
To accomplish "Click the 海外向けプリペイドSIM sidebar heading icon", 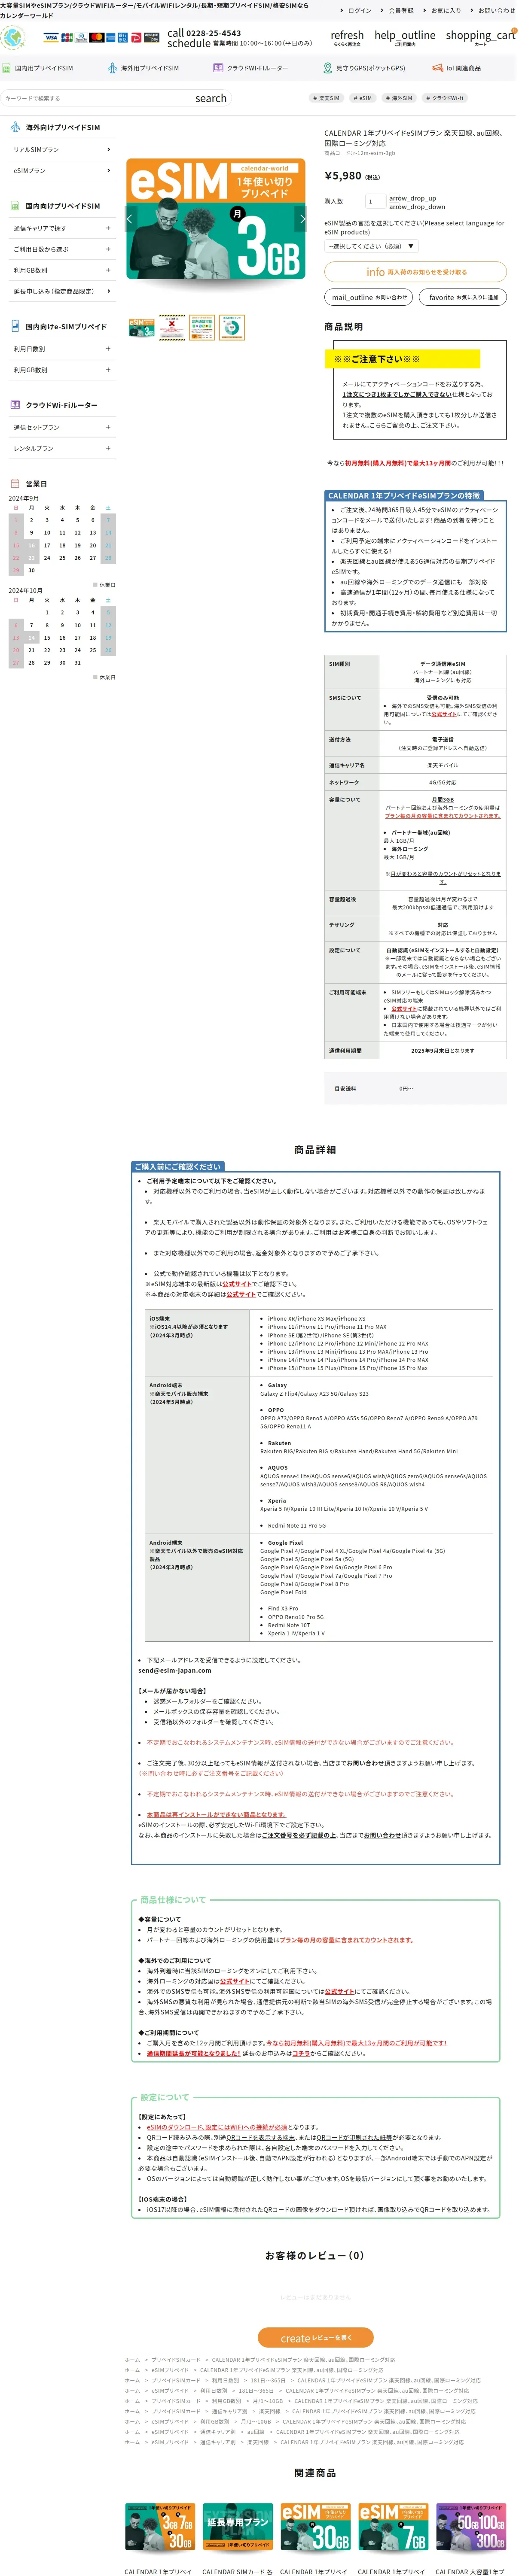I will (15, 127).
